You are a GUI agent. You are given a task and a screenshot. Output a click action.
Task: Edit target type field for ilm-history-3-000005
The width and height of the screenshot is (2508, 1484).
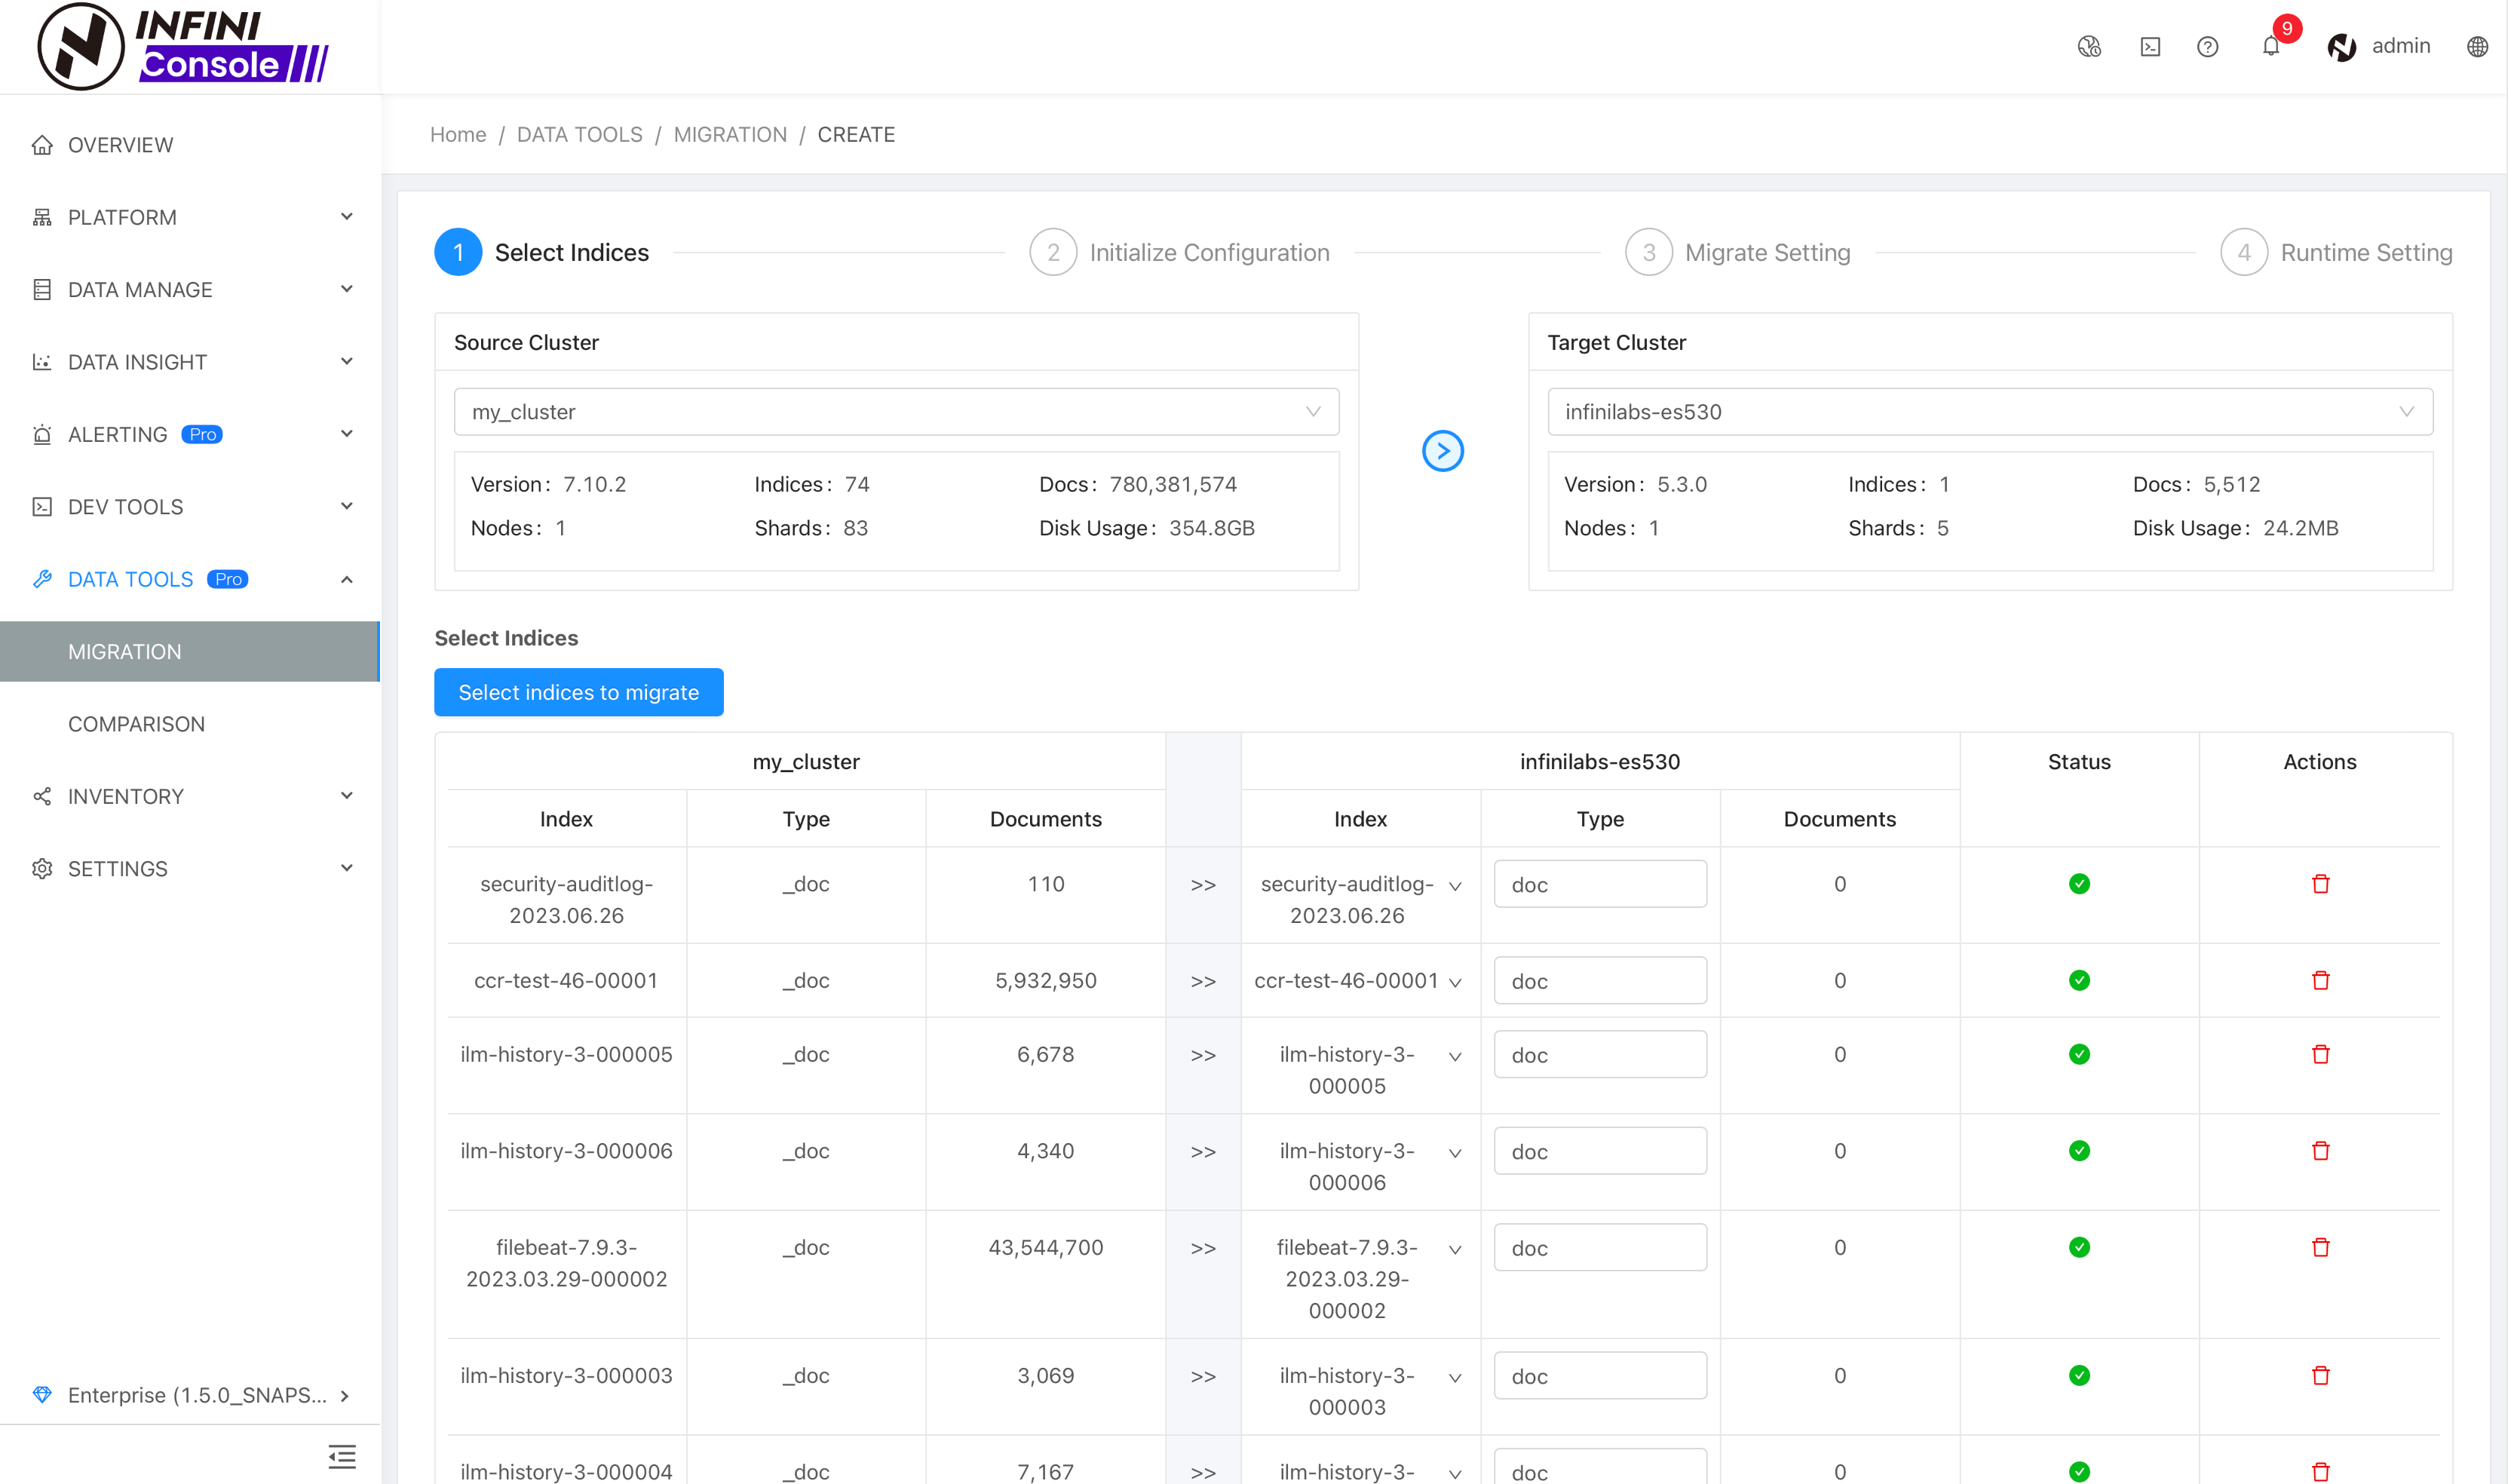point(1600,1054)
